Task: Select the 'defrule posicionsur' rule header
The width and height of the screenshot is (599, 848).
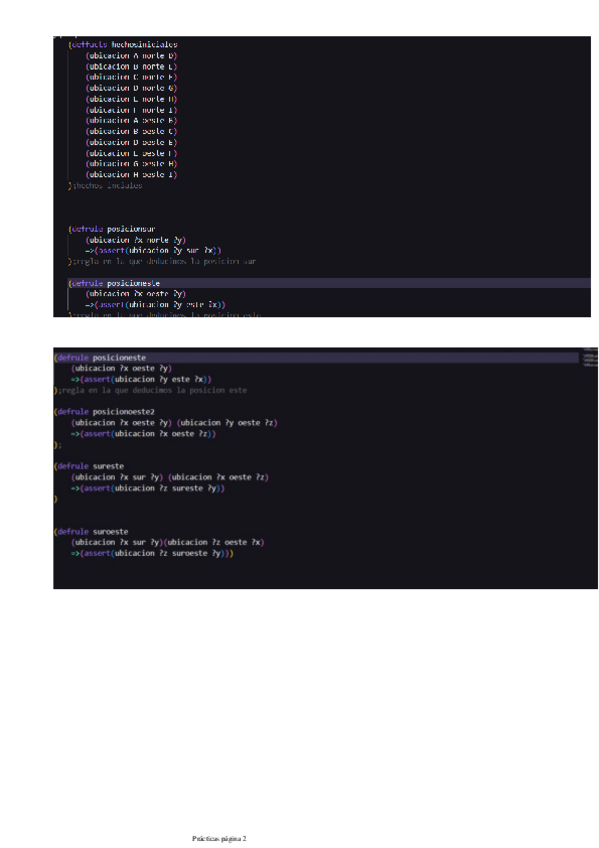Action: point(112,229)
